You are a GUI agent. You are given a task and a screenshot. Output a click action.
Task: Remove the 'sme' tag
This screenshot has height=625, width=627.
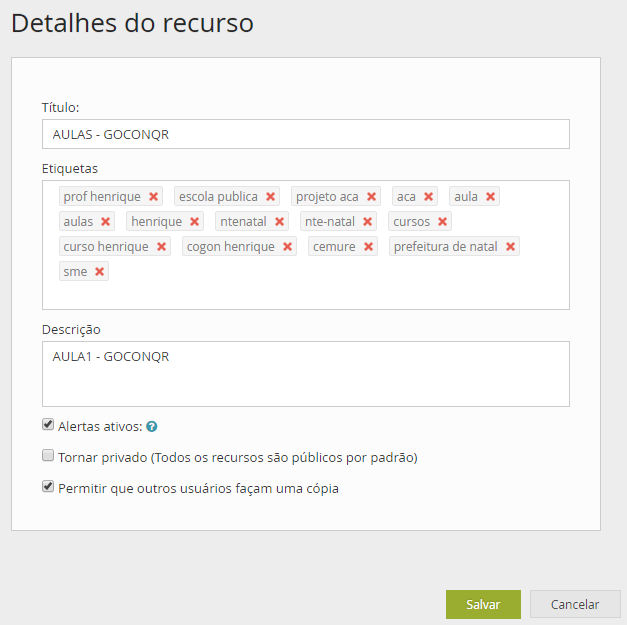99,272
